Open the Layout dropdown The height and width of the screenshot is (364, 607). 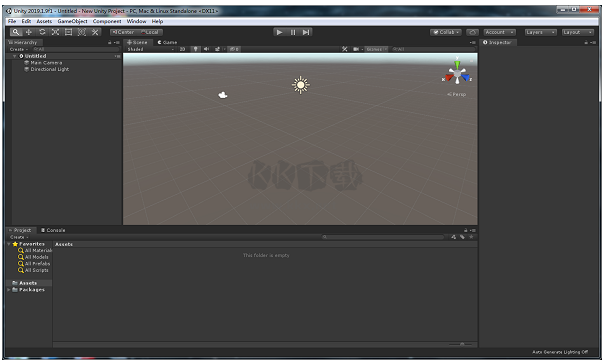578,32
